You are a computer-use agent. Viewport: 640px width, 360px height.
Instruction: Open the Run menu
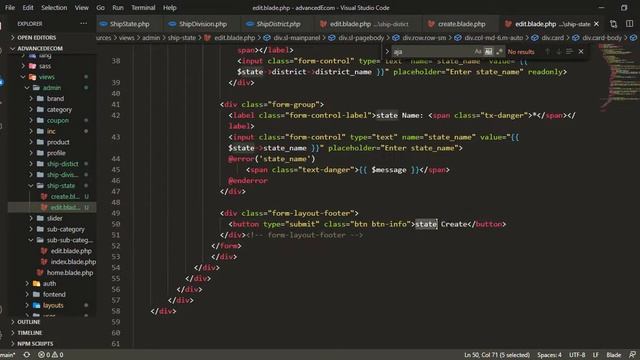pos(118,8)
